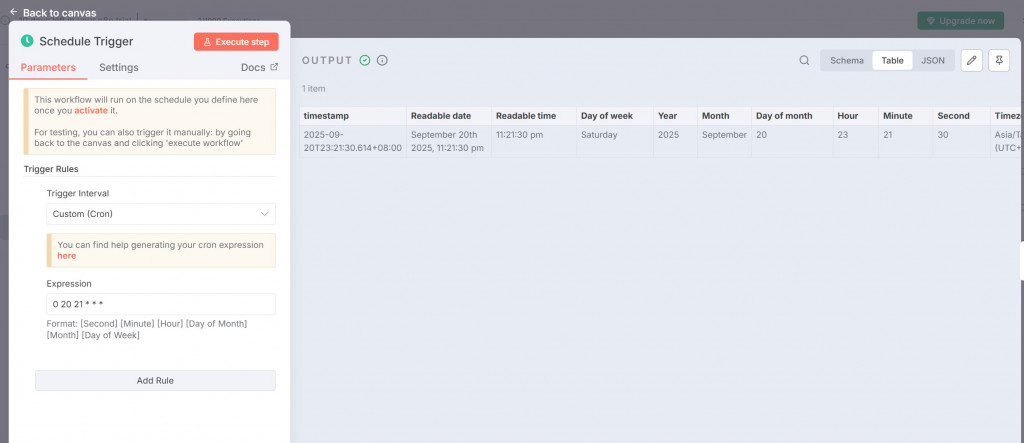The height and width of the screenshot is (443, 1024).
Task: Open the Trigger Interval dropdown
Action: [x=161, y=214]
